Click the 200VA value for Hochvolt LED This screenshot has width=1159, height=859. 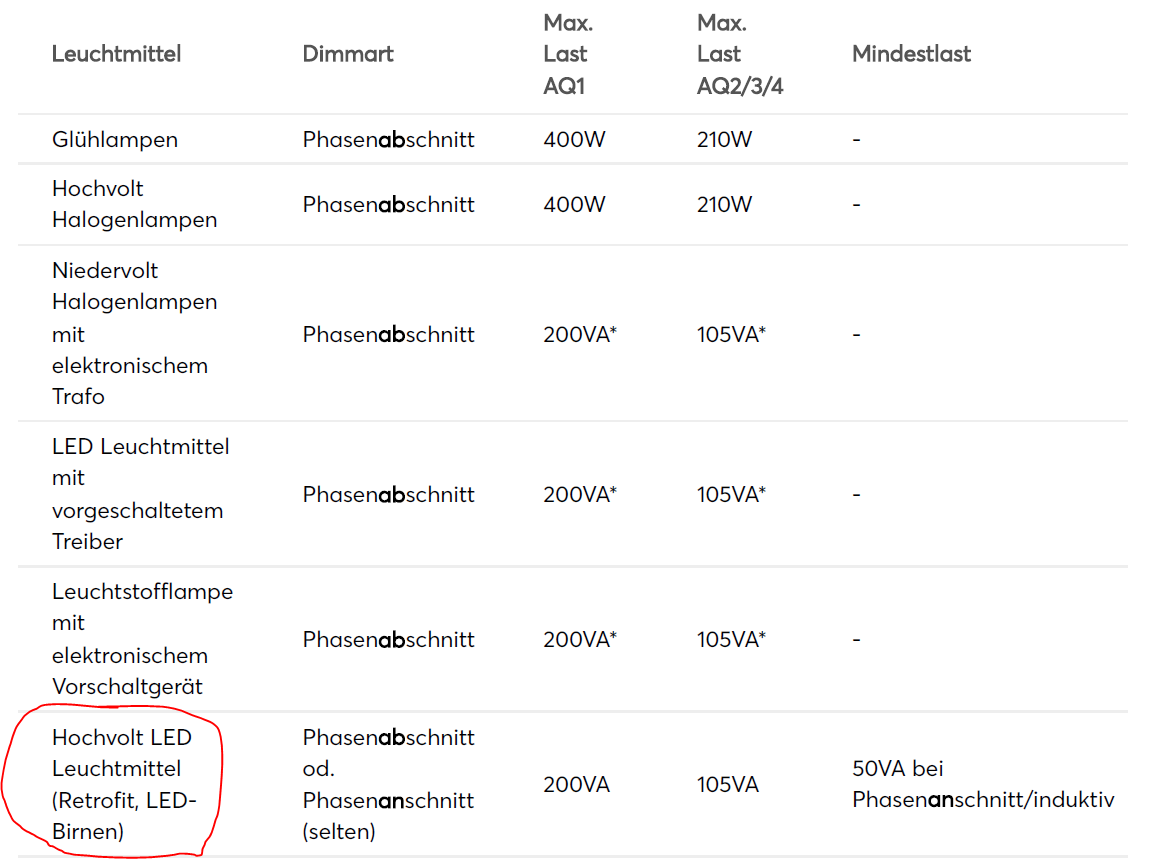pyautogui.click(x=576, y=785)
